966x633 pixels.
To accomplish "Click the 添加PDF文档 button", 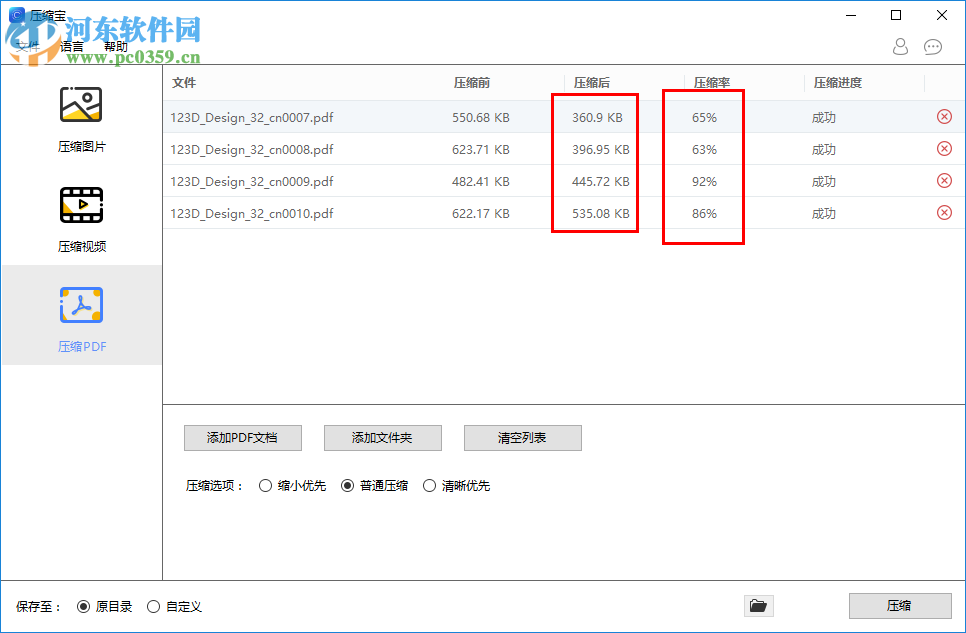I will coord(242,438).
